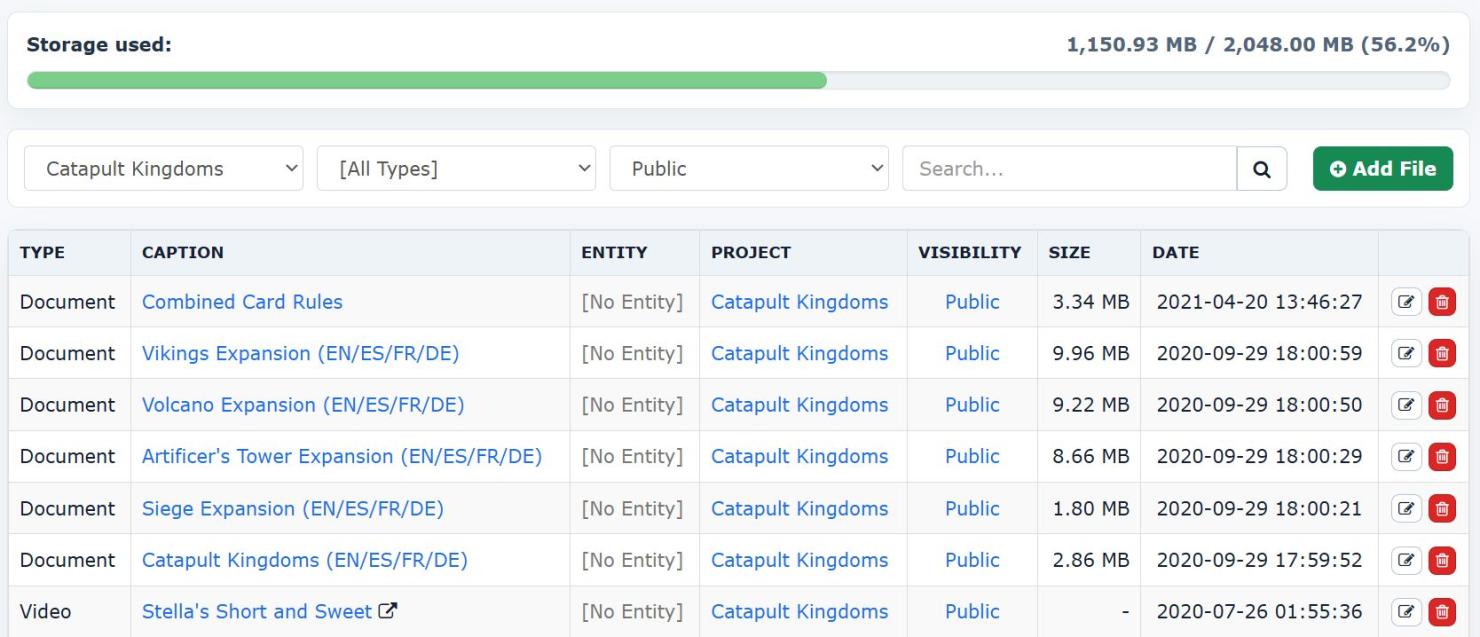
Task: Toggle Public visibility for Vikings Expansion
Action: click(972, 353)
